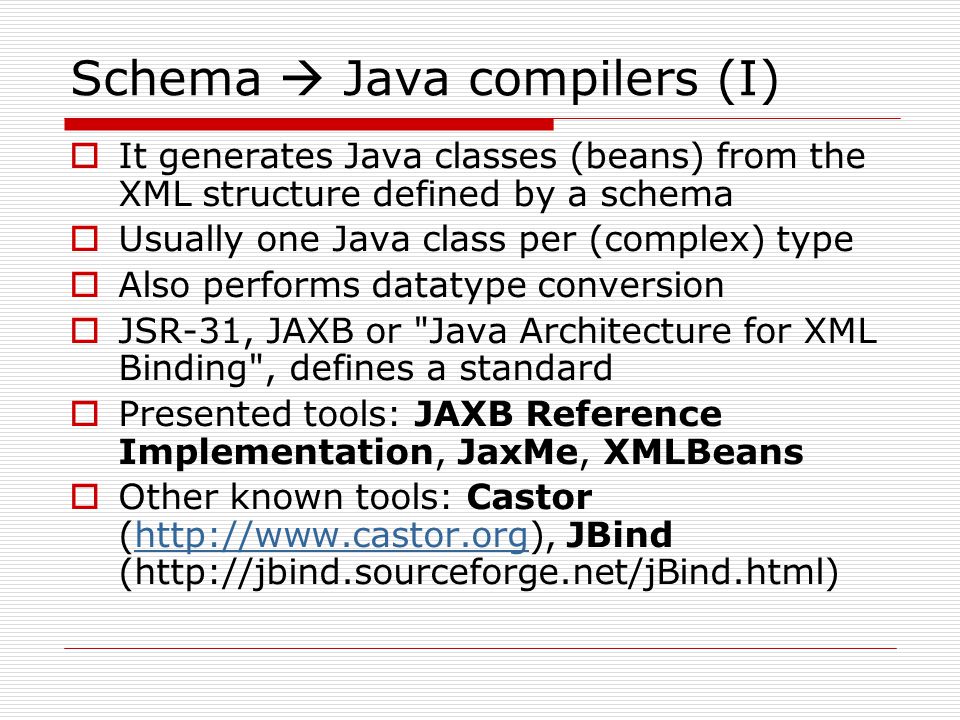Image resolution: width=960 pixels, height=720 pixels.
Task: Click the text "XML structure defined by a schema"
Action: [x=426, y=195]
